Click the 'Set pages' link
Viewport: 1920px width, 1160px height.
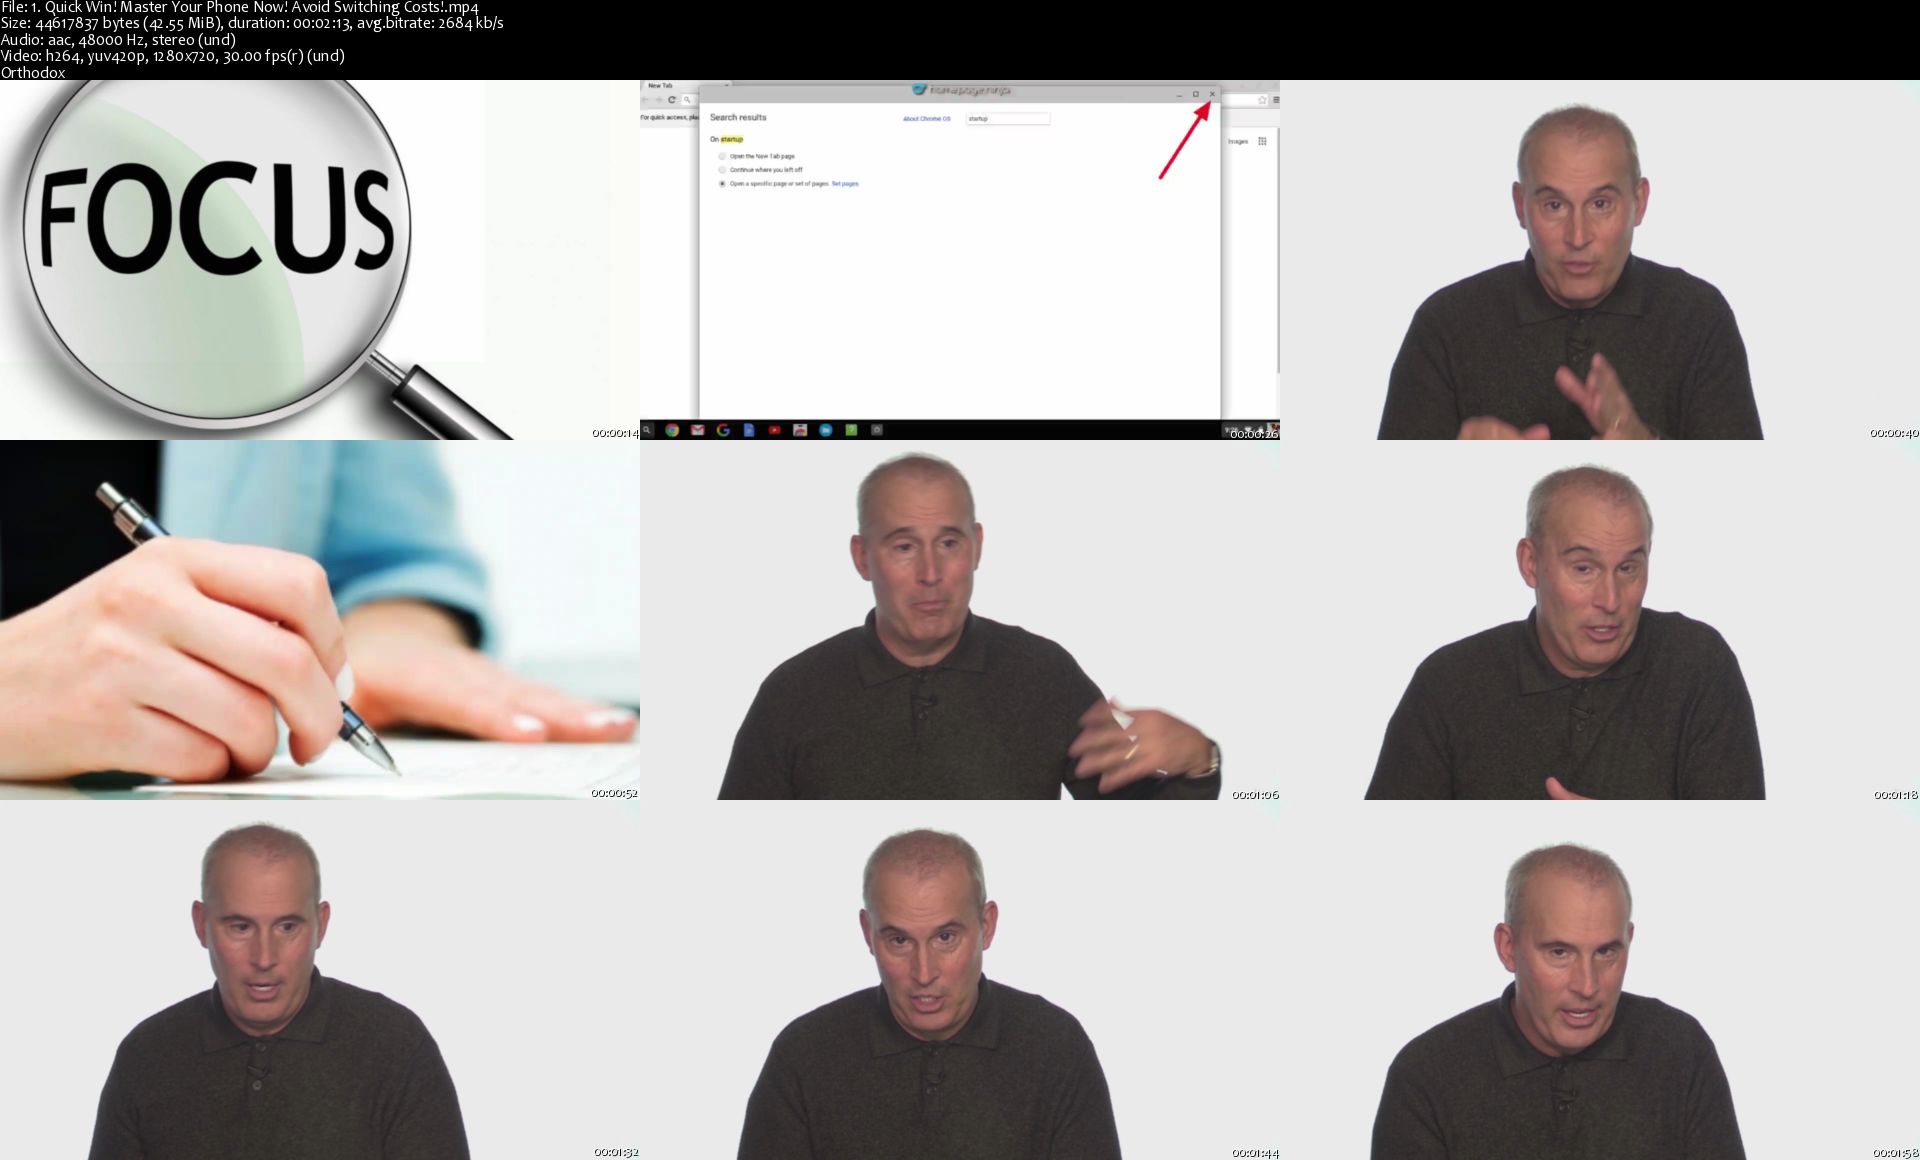845,184
